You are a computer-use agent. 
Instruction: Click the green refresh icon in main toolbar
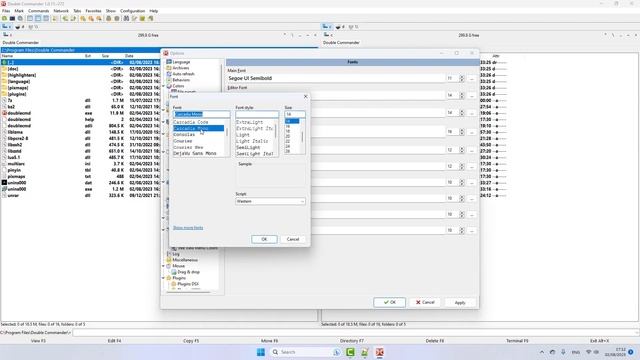[x=4, y=18]
